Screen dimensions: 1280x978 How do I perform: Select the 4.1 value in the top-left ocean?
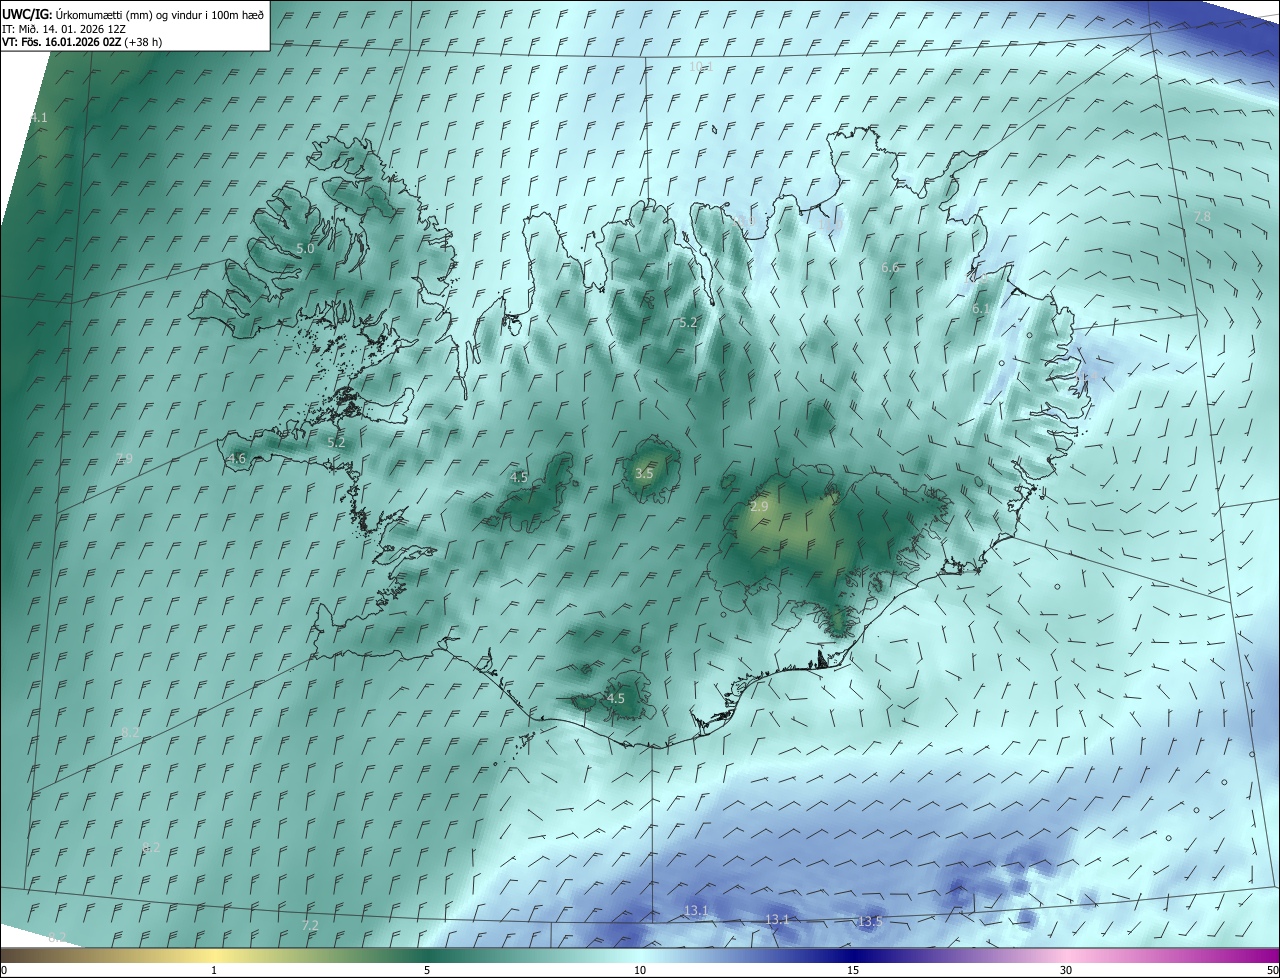click(38, 118)
